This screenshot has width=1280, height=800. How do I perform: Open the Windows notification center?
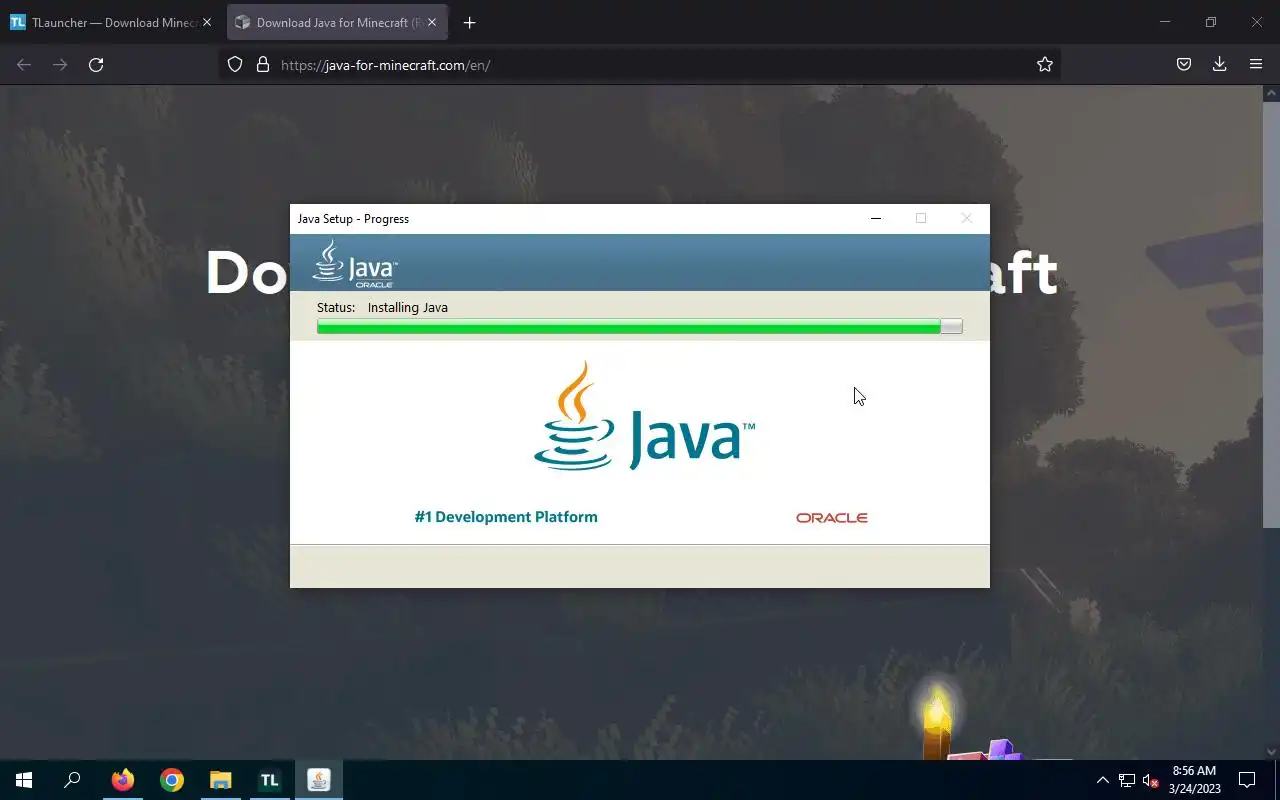tap(1247, 780)
